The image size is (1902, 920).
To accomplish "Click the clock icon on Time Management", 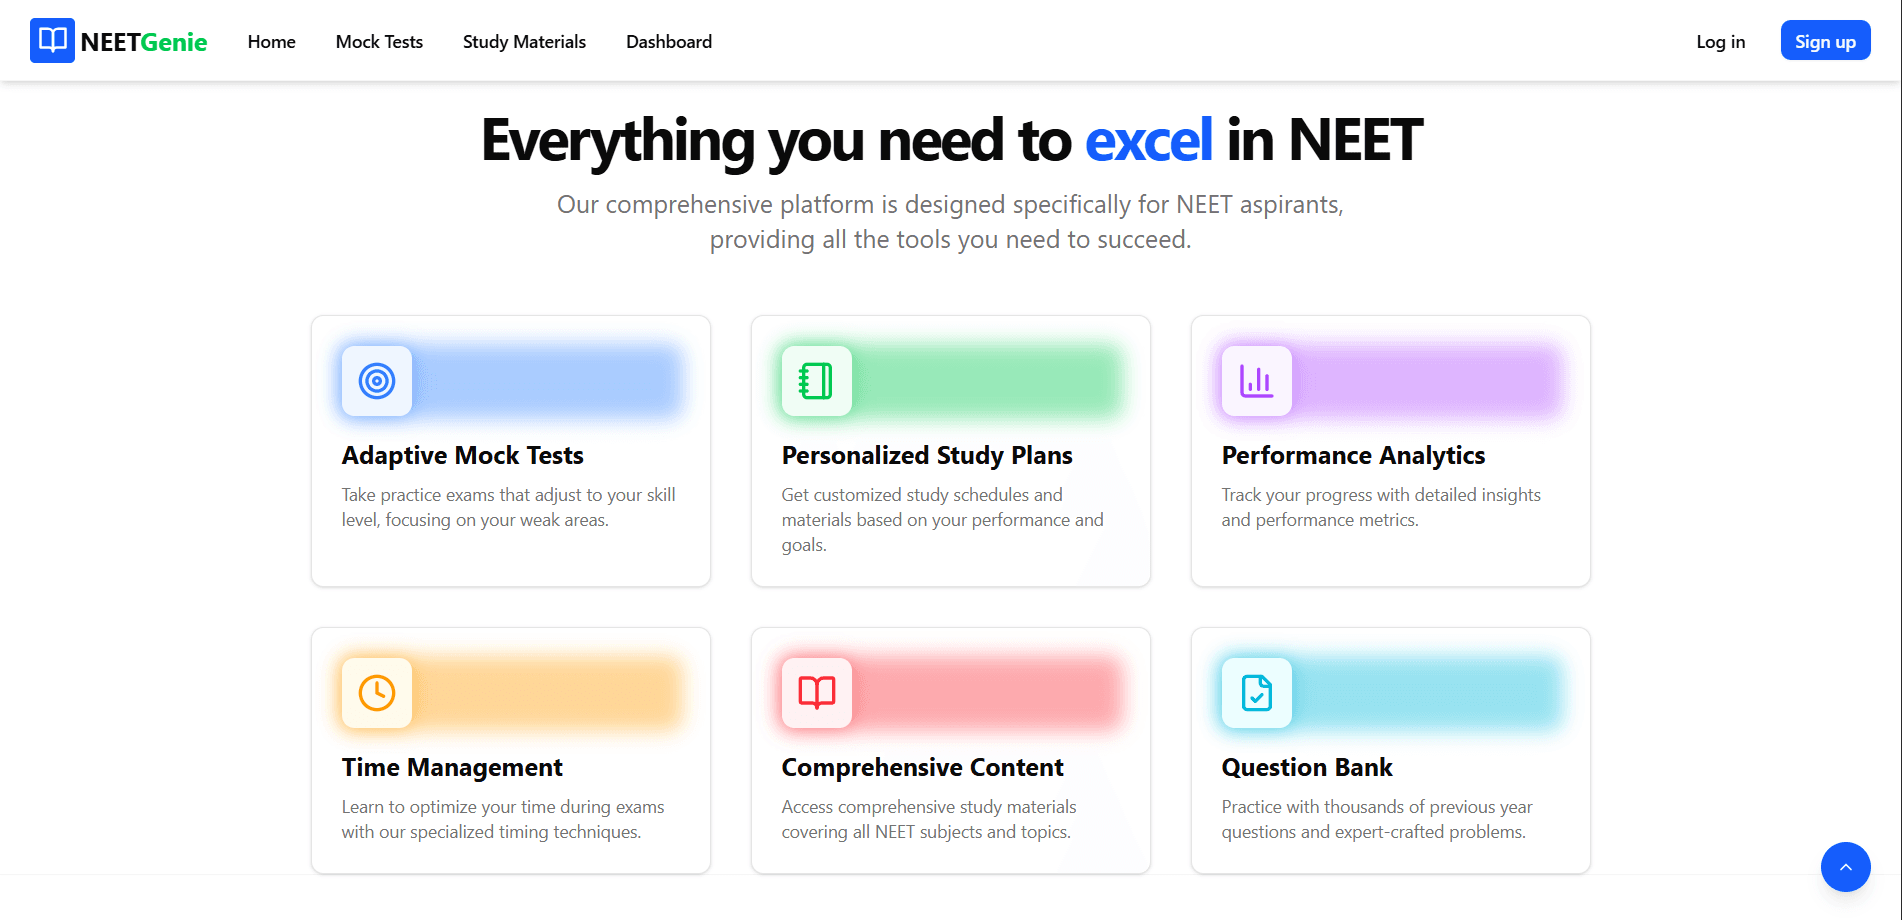I will [377, 693].
